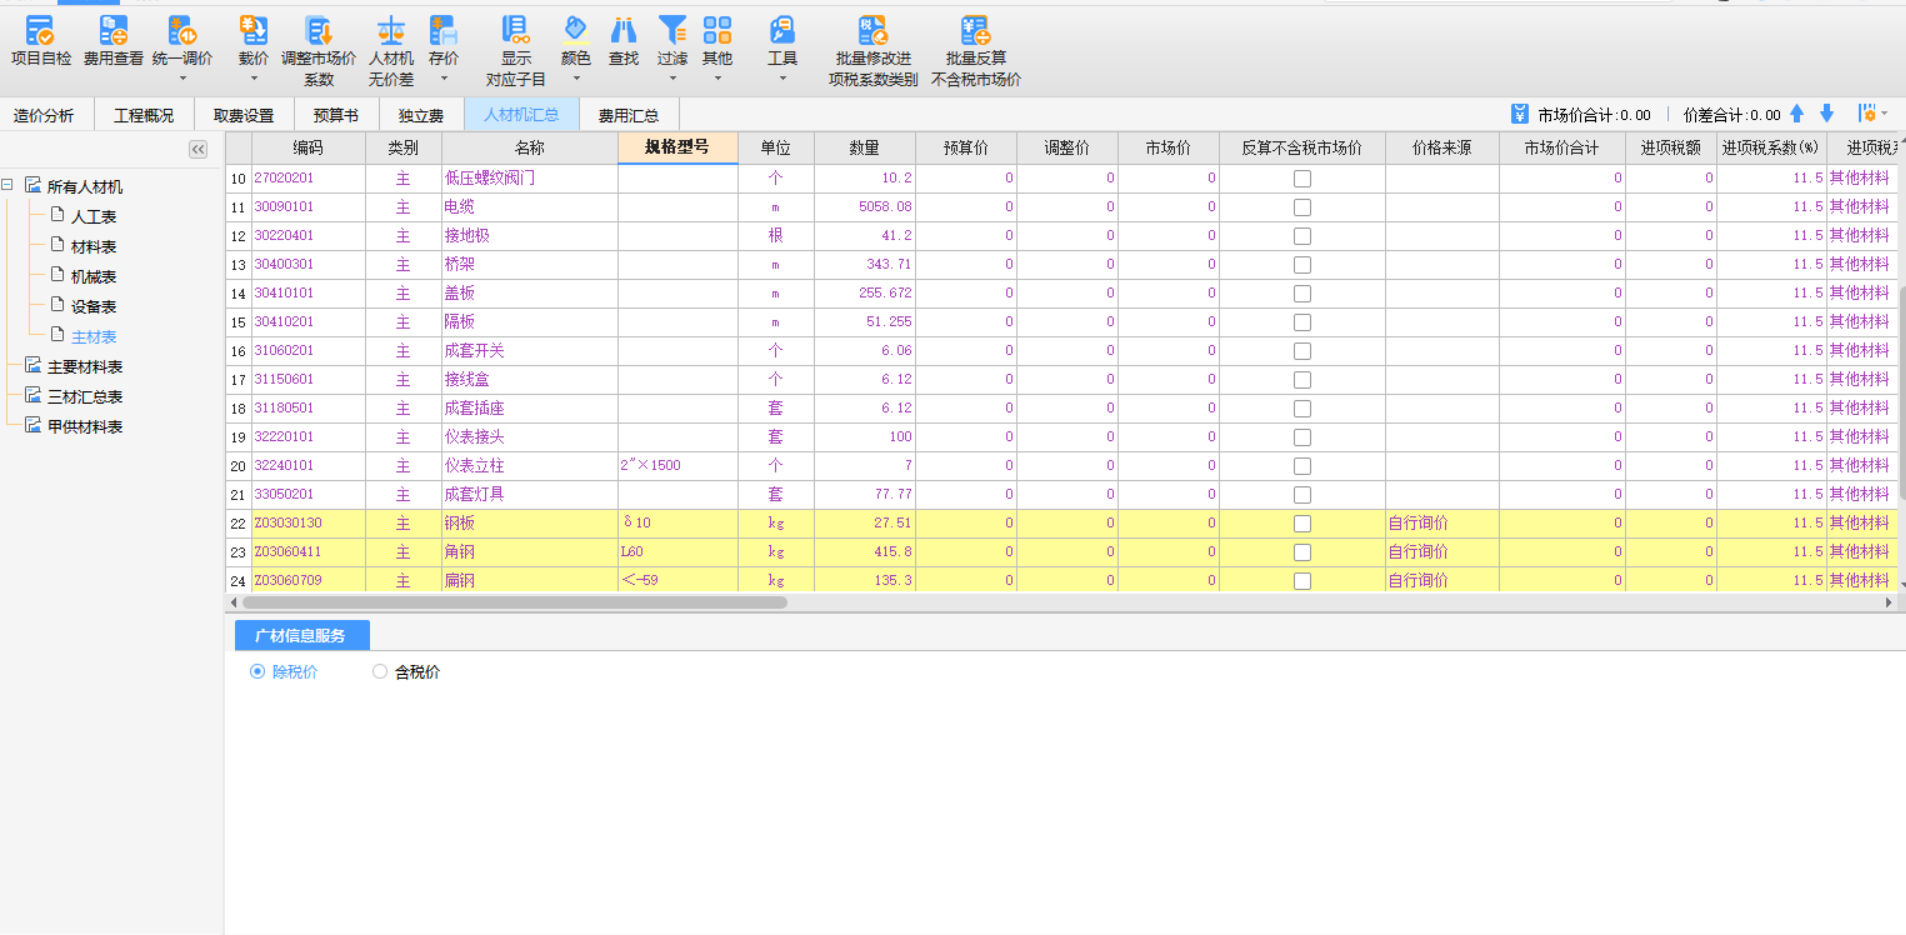1906x935 pixels.
Task: Click the 工具 tools icon
Action: 782,31
